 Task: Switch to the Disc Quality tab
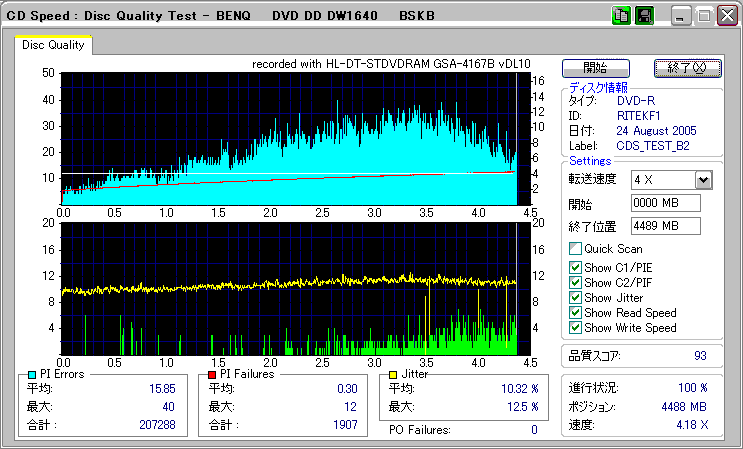(x=53, y=44)
